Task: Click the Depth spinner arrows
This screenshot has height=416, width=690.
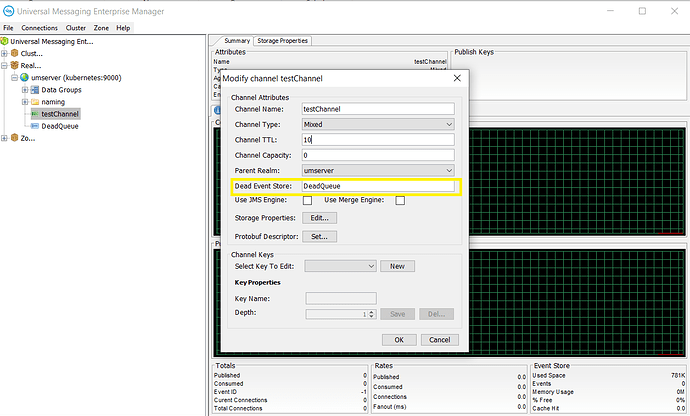Action: pos(372,314)
